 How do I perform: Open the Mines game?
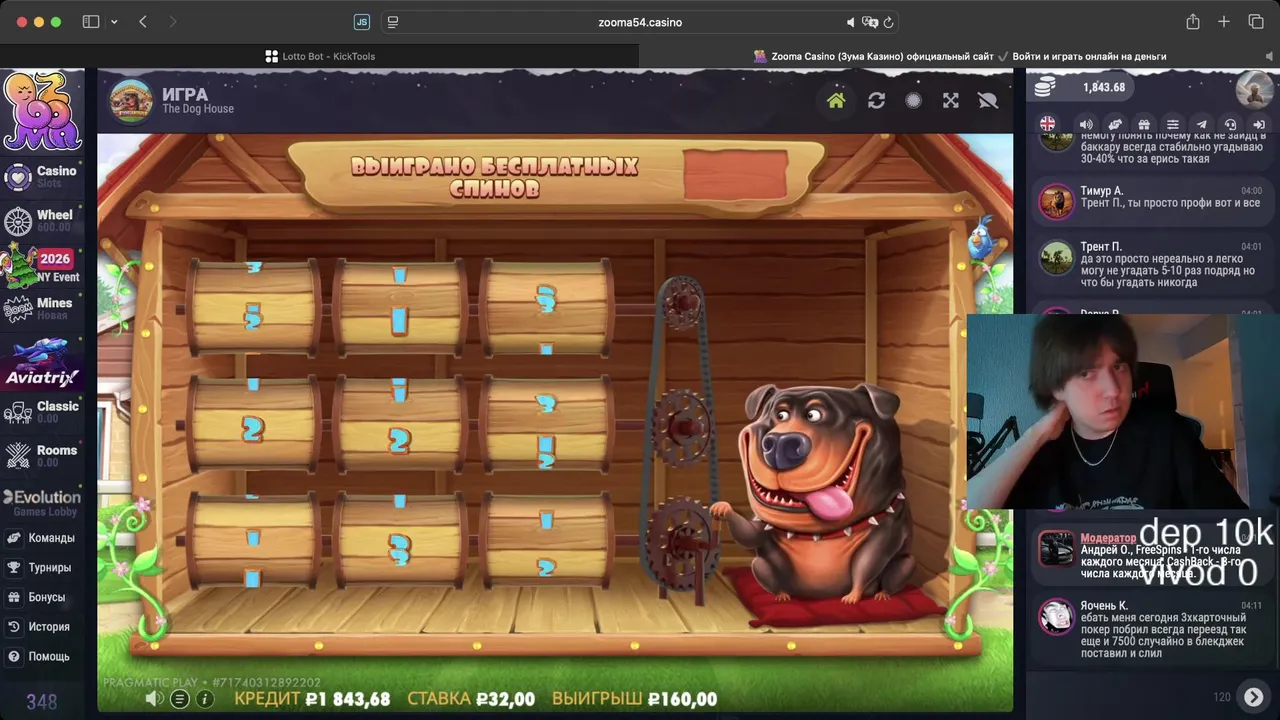[40, 308]
